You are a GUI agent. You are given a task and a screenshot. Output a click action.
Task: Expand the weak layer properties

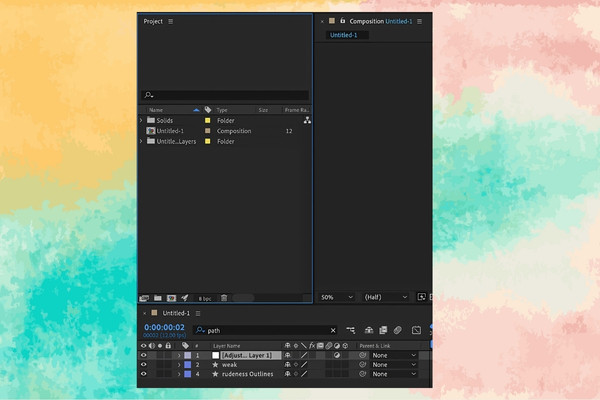179,365
